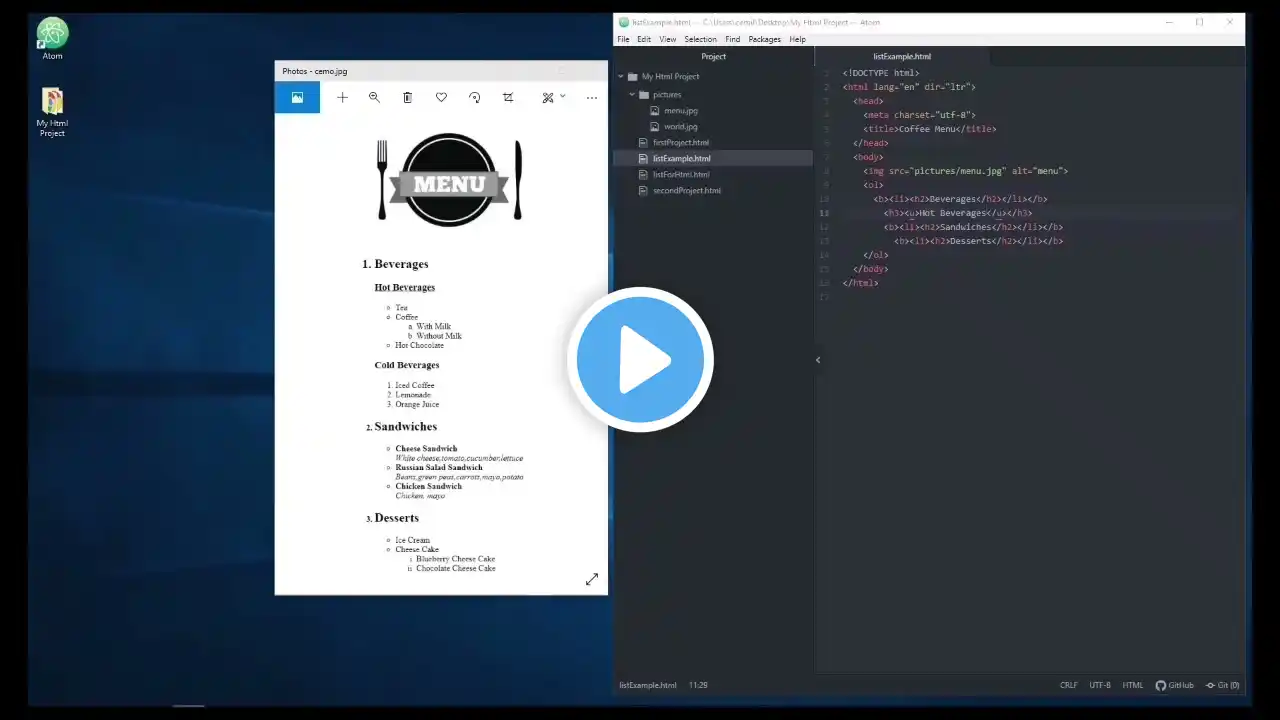Change the UTF-8 encoding in status bar

click(x=1100, y=685)
